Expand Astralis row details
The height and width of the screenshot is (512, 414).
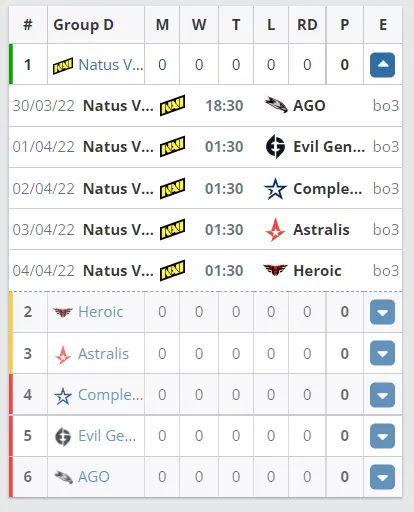pyautogui.click(x=382, y=353)
